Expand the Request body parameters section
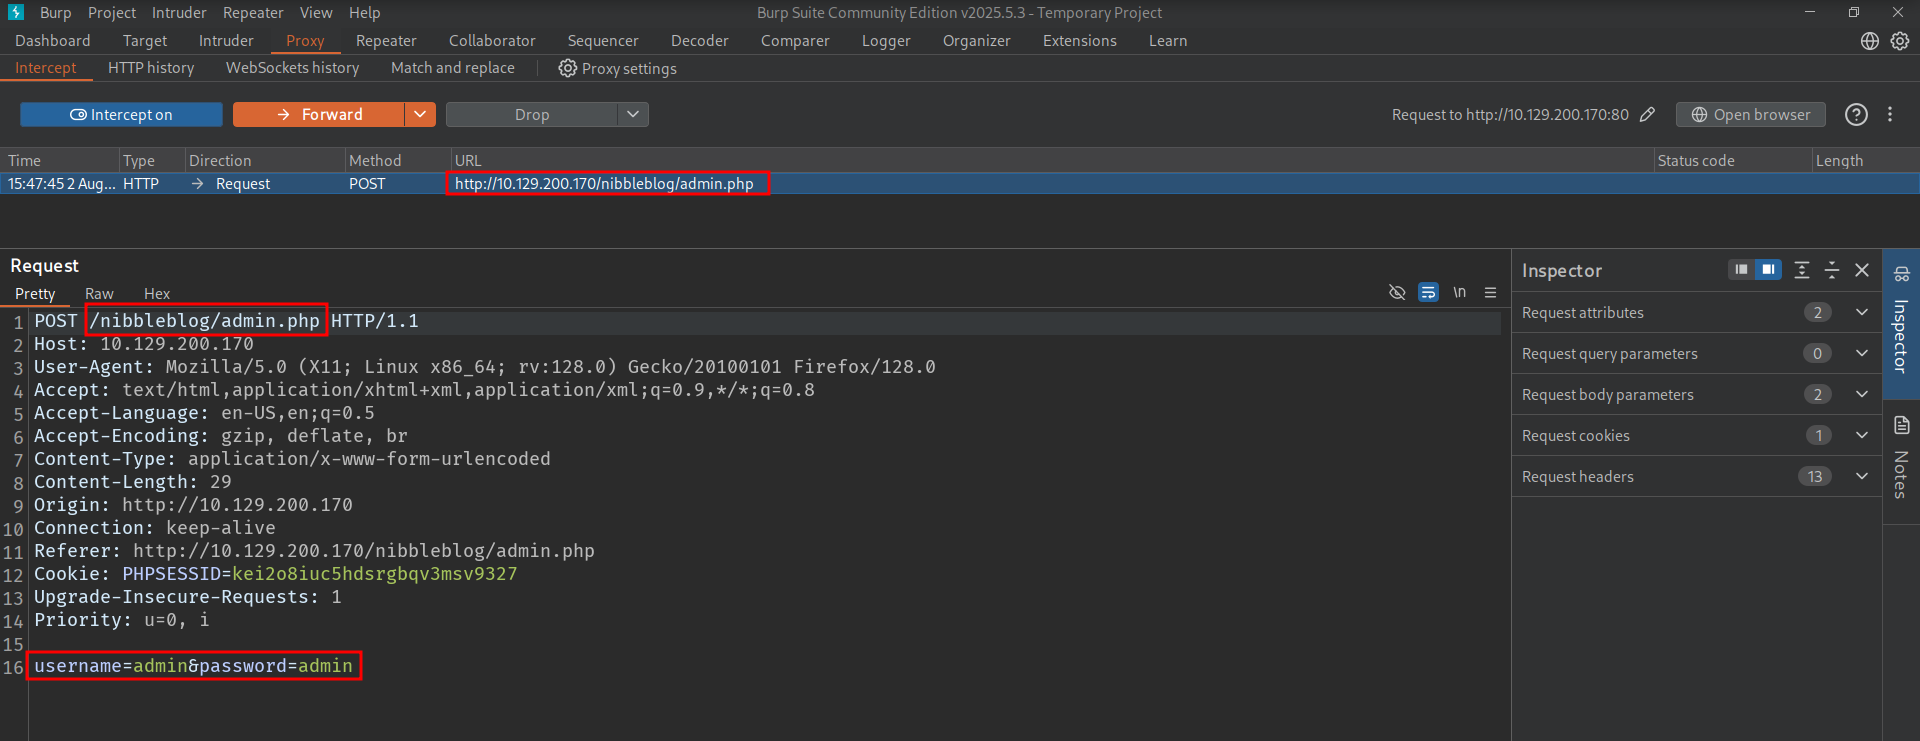The image size is (1920, 741). 1862,395
